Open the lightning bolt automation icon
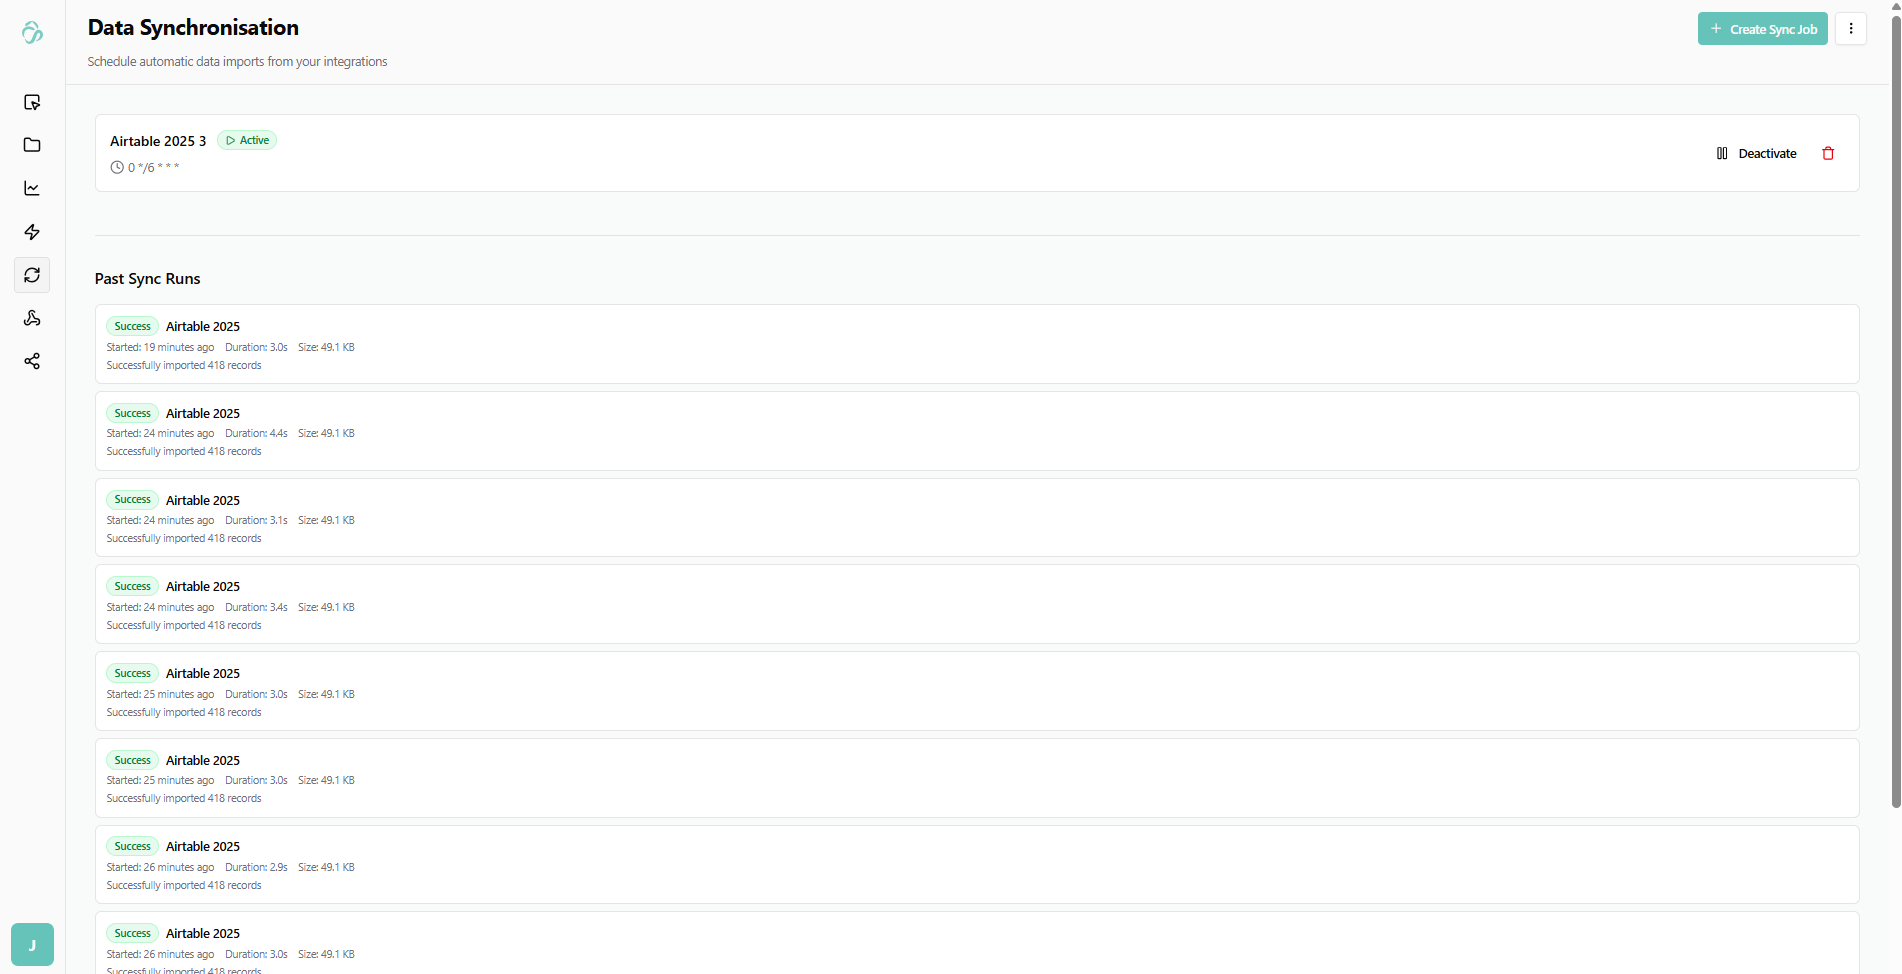The width and height of the screenshot is (1902, 974). pyautogui.click(x=32, y=232)
